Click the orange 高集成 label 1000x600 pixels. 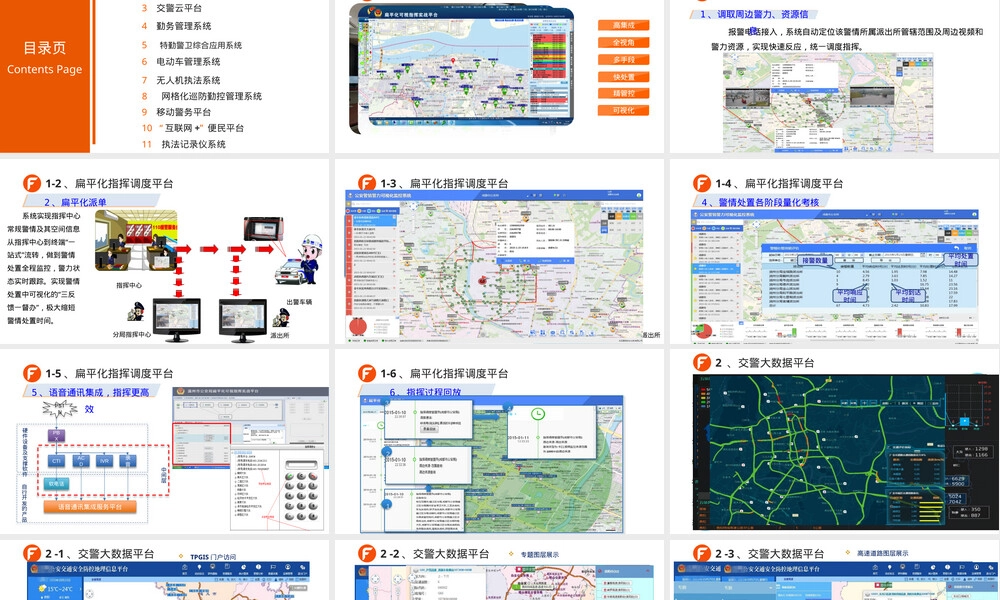tap(623, 26)
